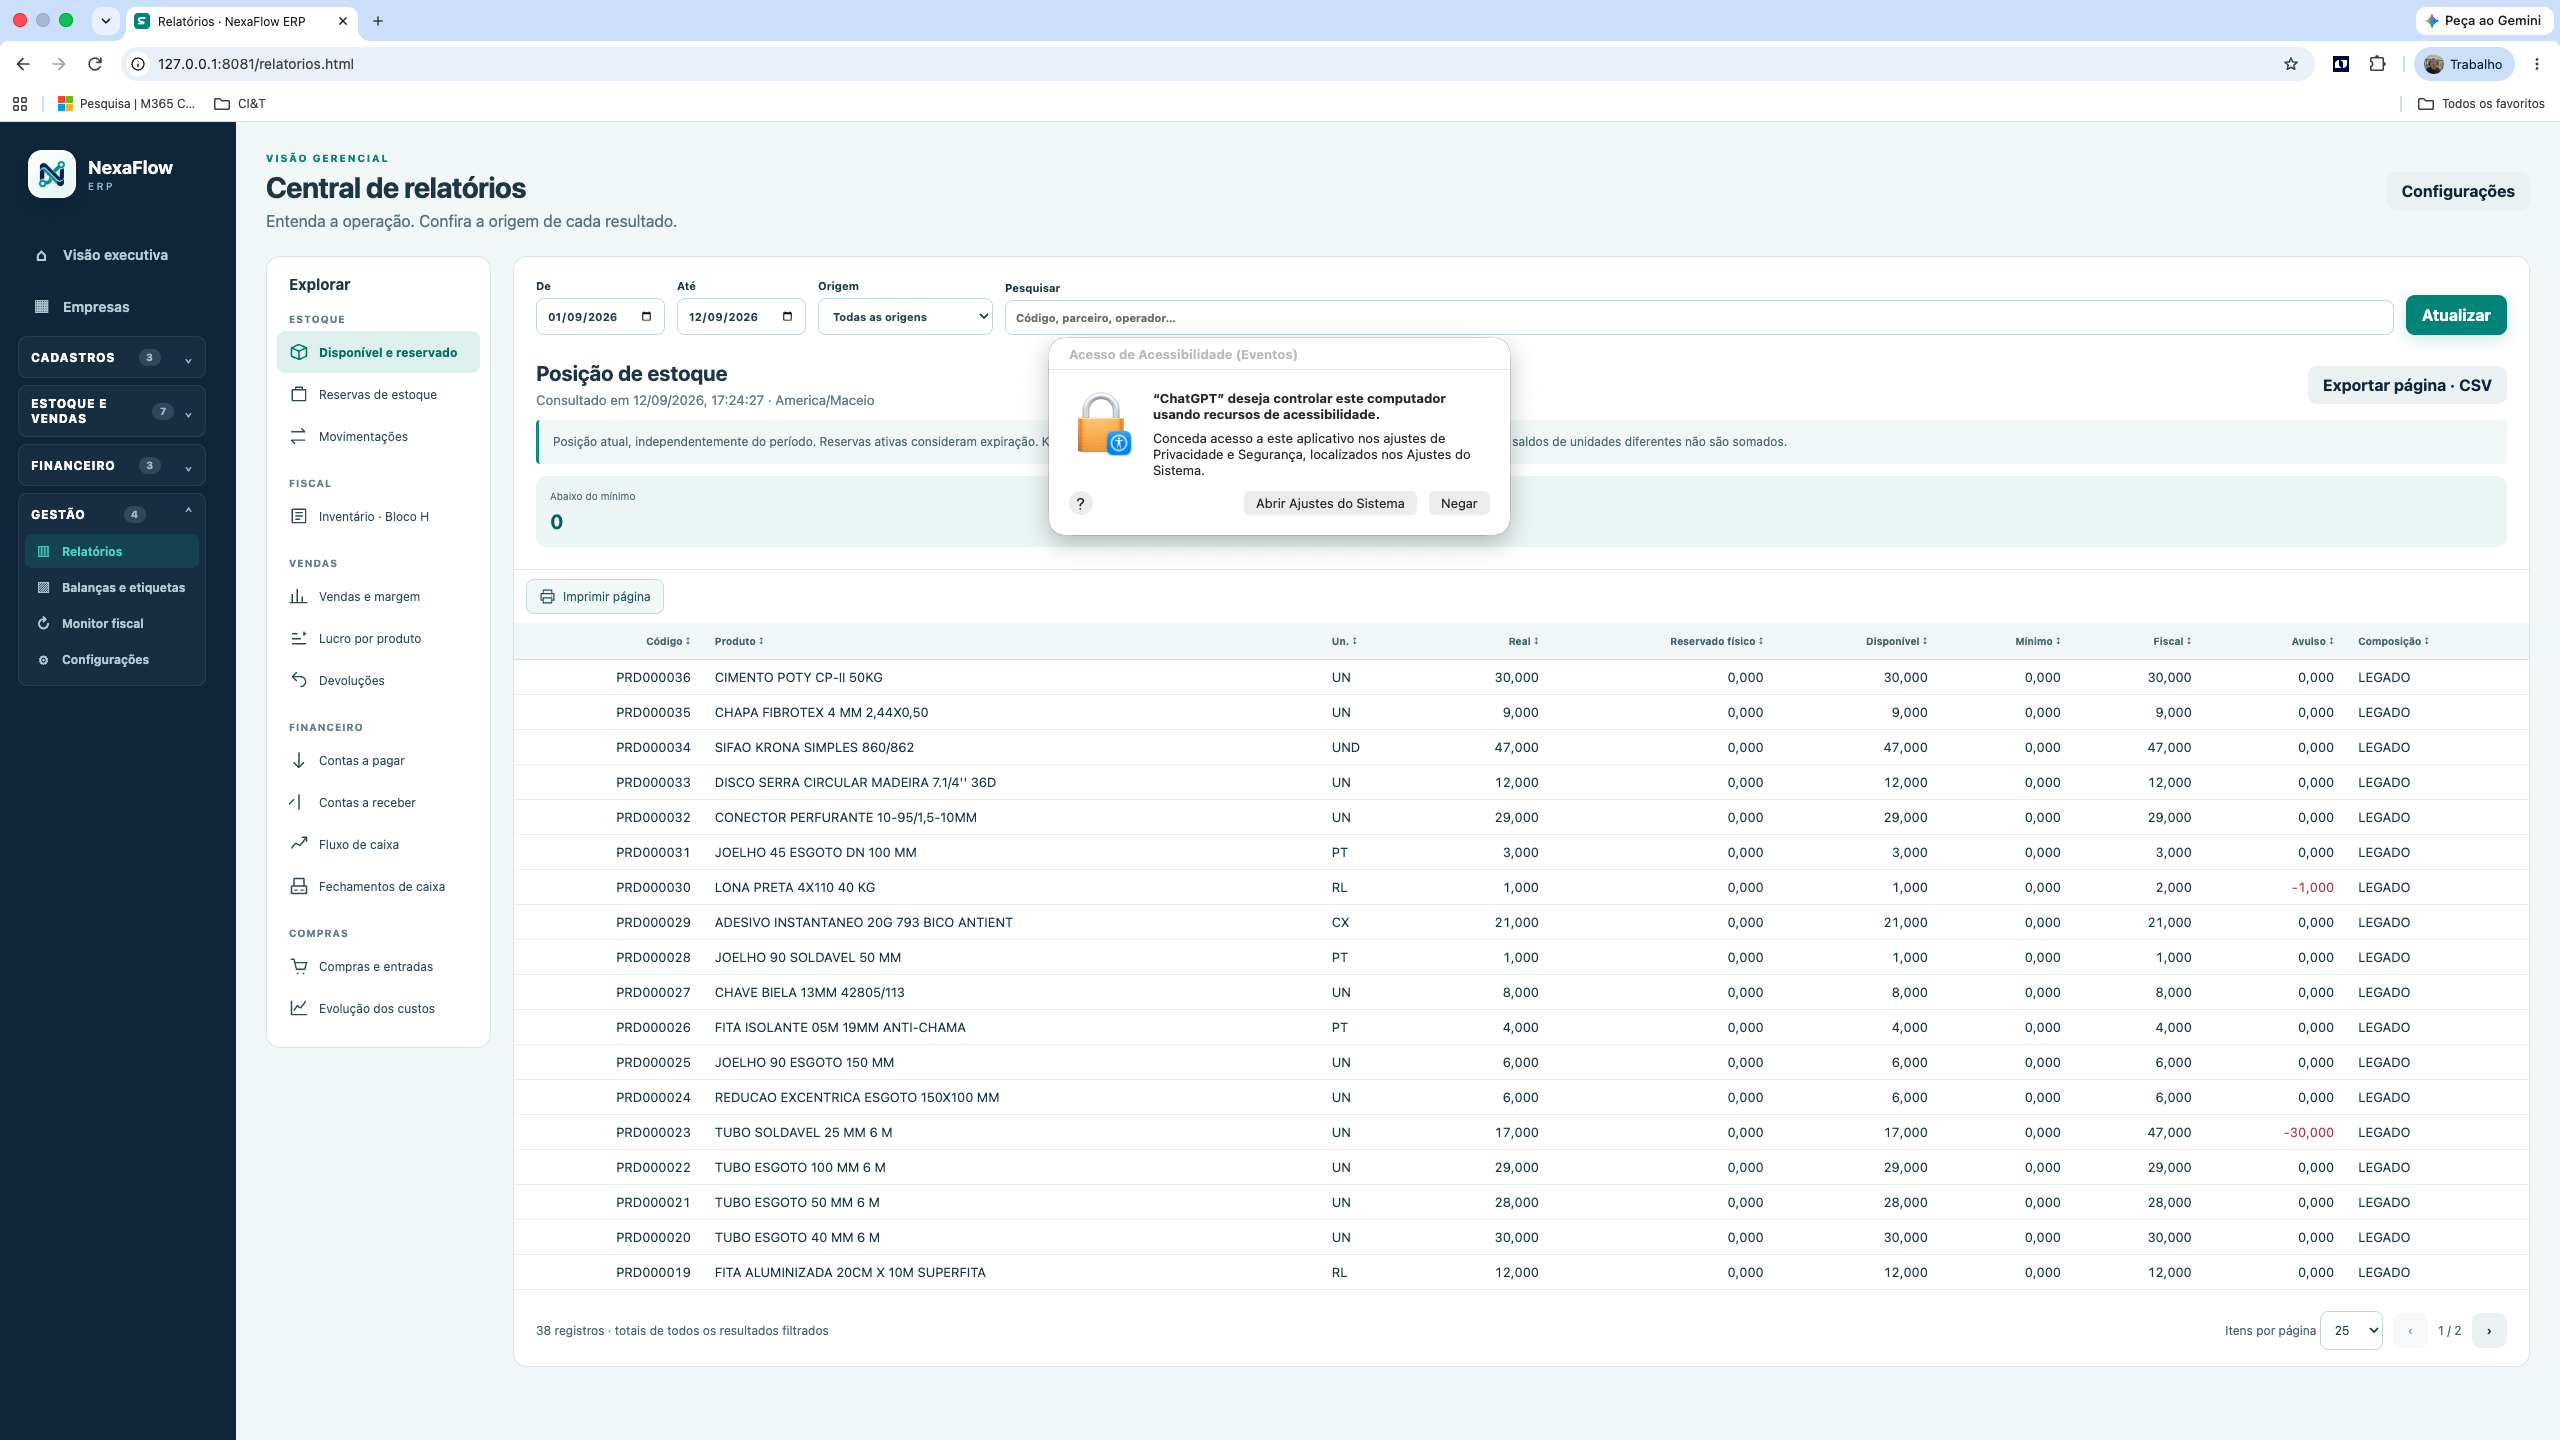
Task: Click PRD000036 code cell
Action: click(x=653, y=678)
